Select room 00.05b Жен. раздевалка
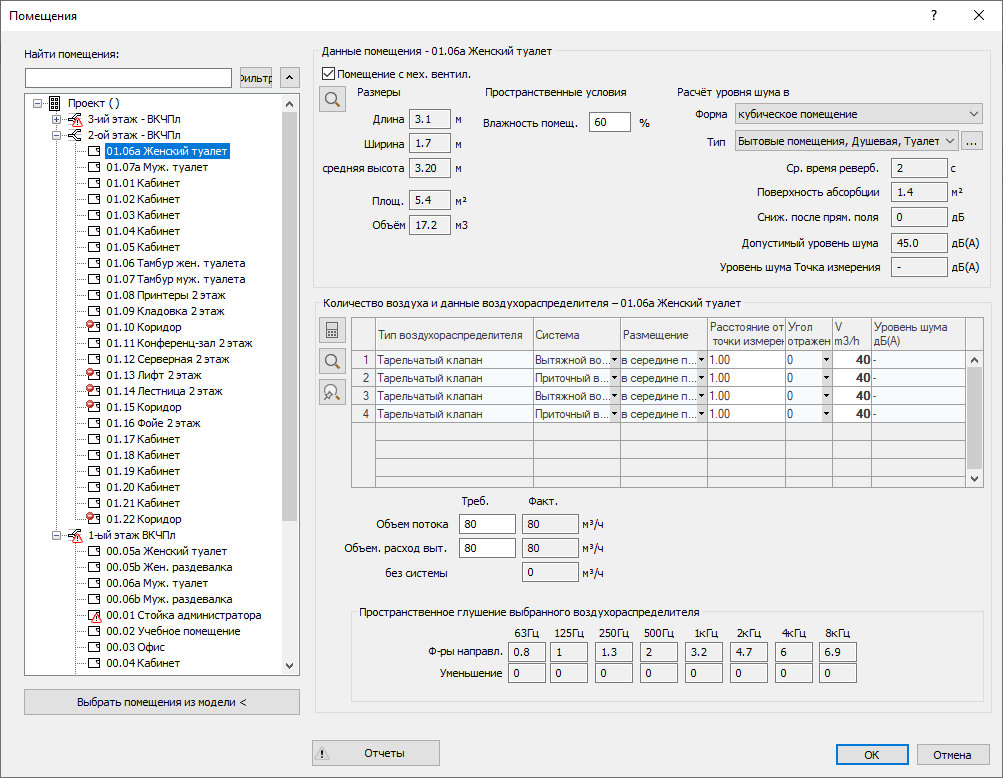1003x778 pixels. 169,567
